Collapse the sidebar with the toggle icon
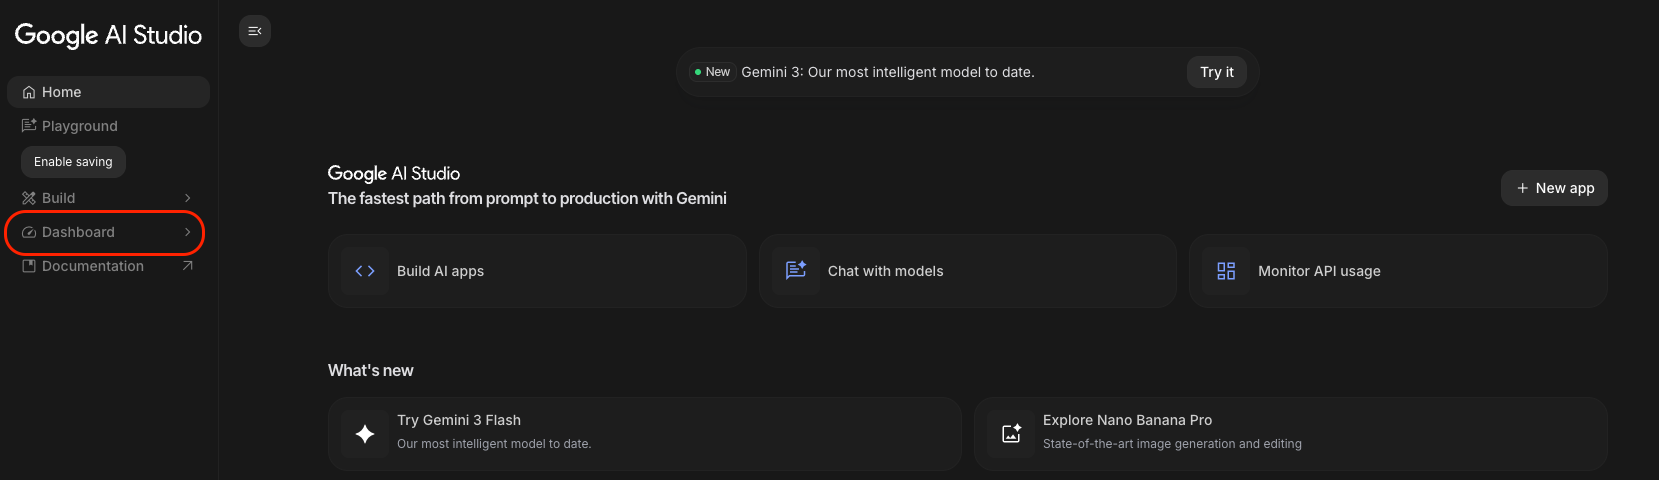Viewport: 1659px width, 480px height. [x=255, y=31]
